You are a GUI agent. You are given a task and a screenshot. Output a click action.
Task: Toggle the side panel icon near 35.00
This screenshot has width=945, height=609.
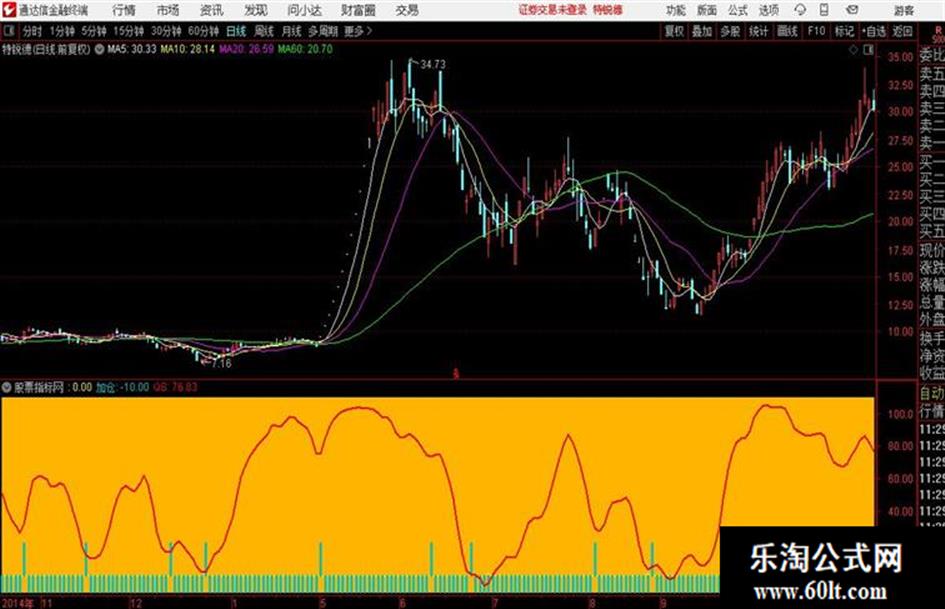(x=868, y=50)
